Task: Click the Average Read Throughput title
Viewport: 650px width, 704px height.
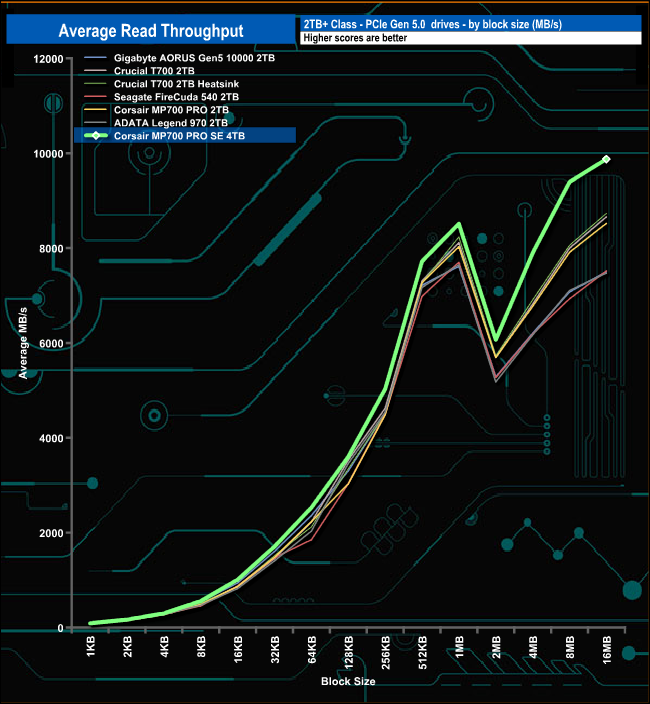Action: tap(151, 31)
